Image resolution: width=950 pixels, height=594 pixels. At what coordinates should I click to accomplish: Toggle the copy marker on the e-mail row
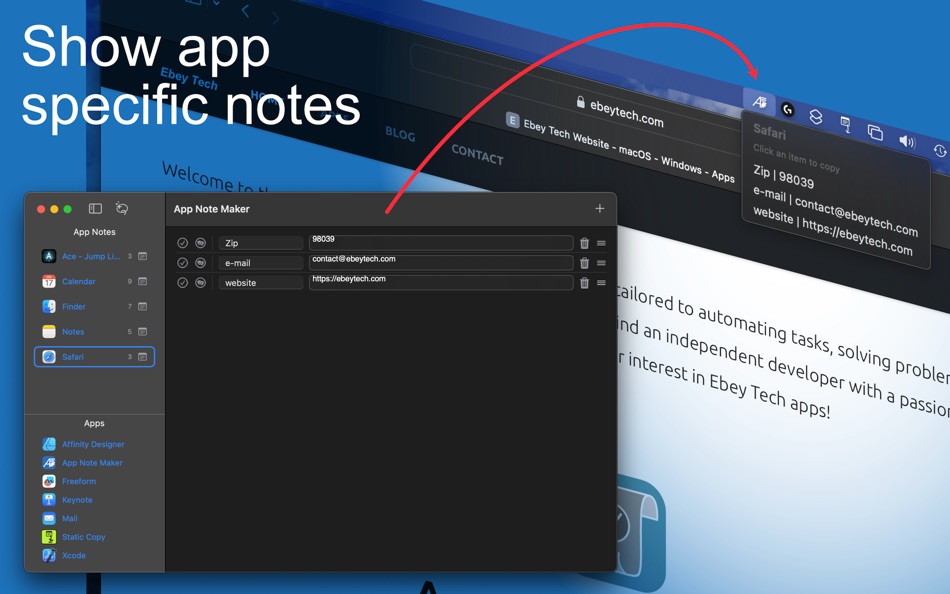click(200, 261)
